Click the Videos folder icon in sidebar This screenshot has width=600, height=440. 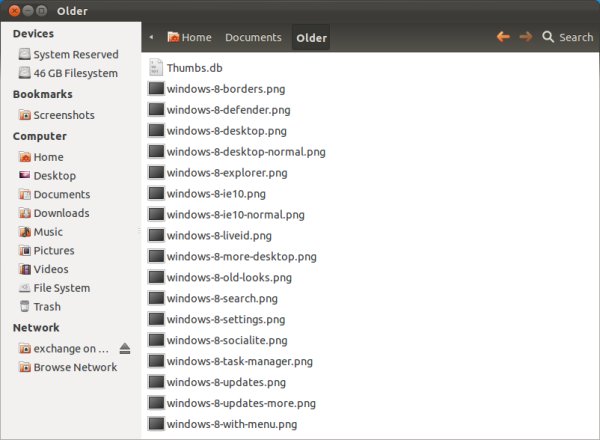point(25,269)
